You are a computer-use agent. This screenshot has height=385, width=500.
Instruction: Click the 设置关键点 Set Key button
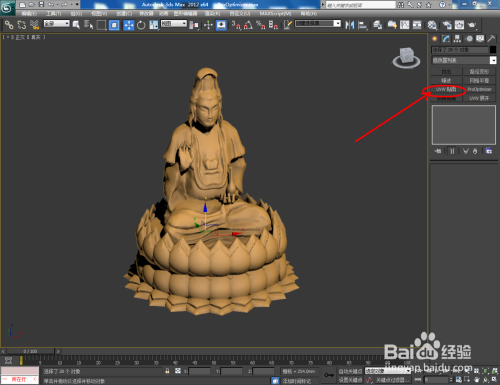click(x=350, y=380)
